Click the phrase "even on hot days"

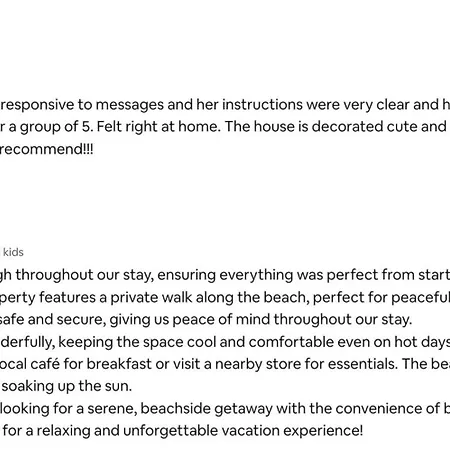pyautogui.click(x=393, y=342)
